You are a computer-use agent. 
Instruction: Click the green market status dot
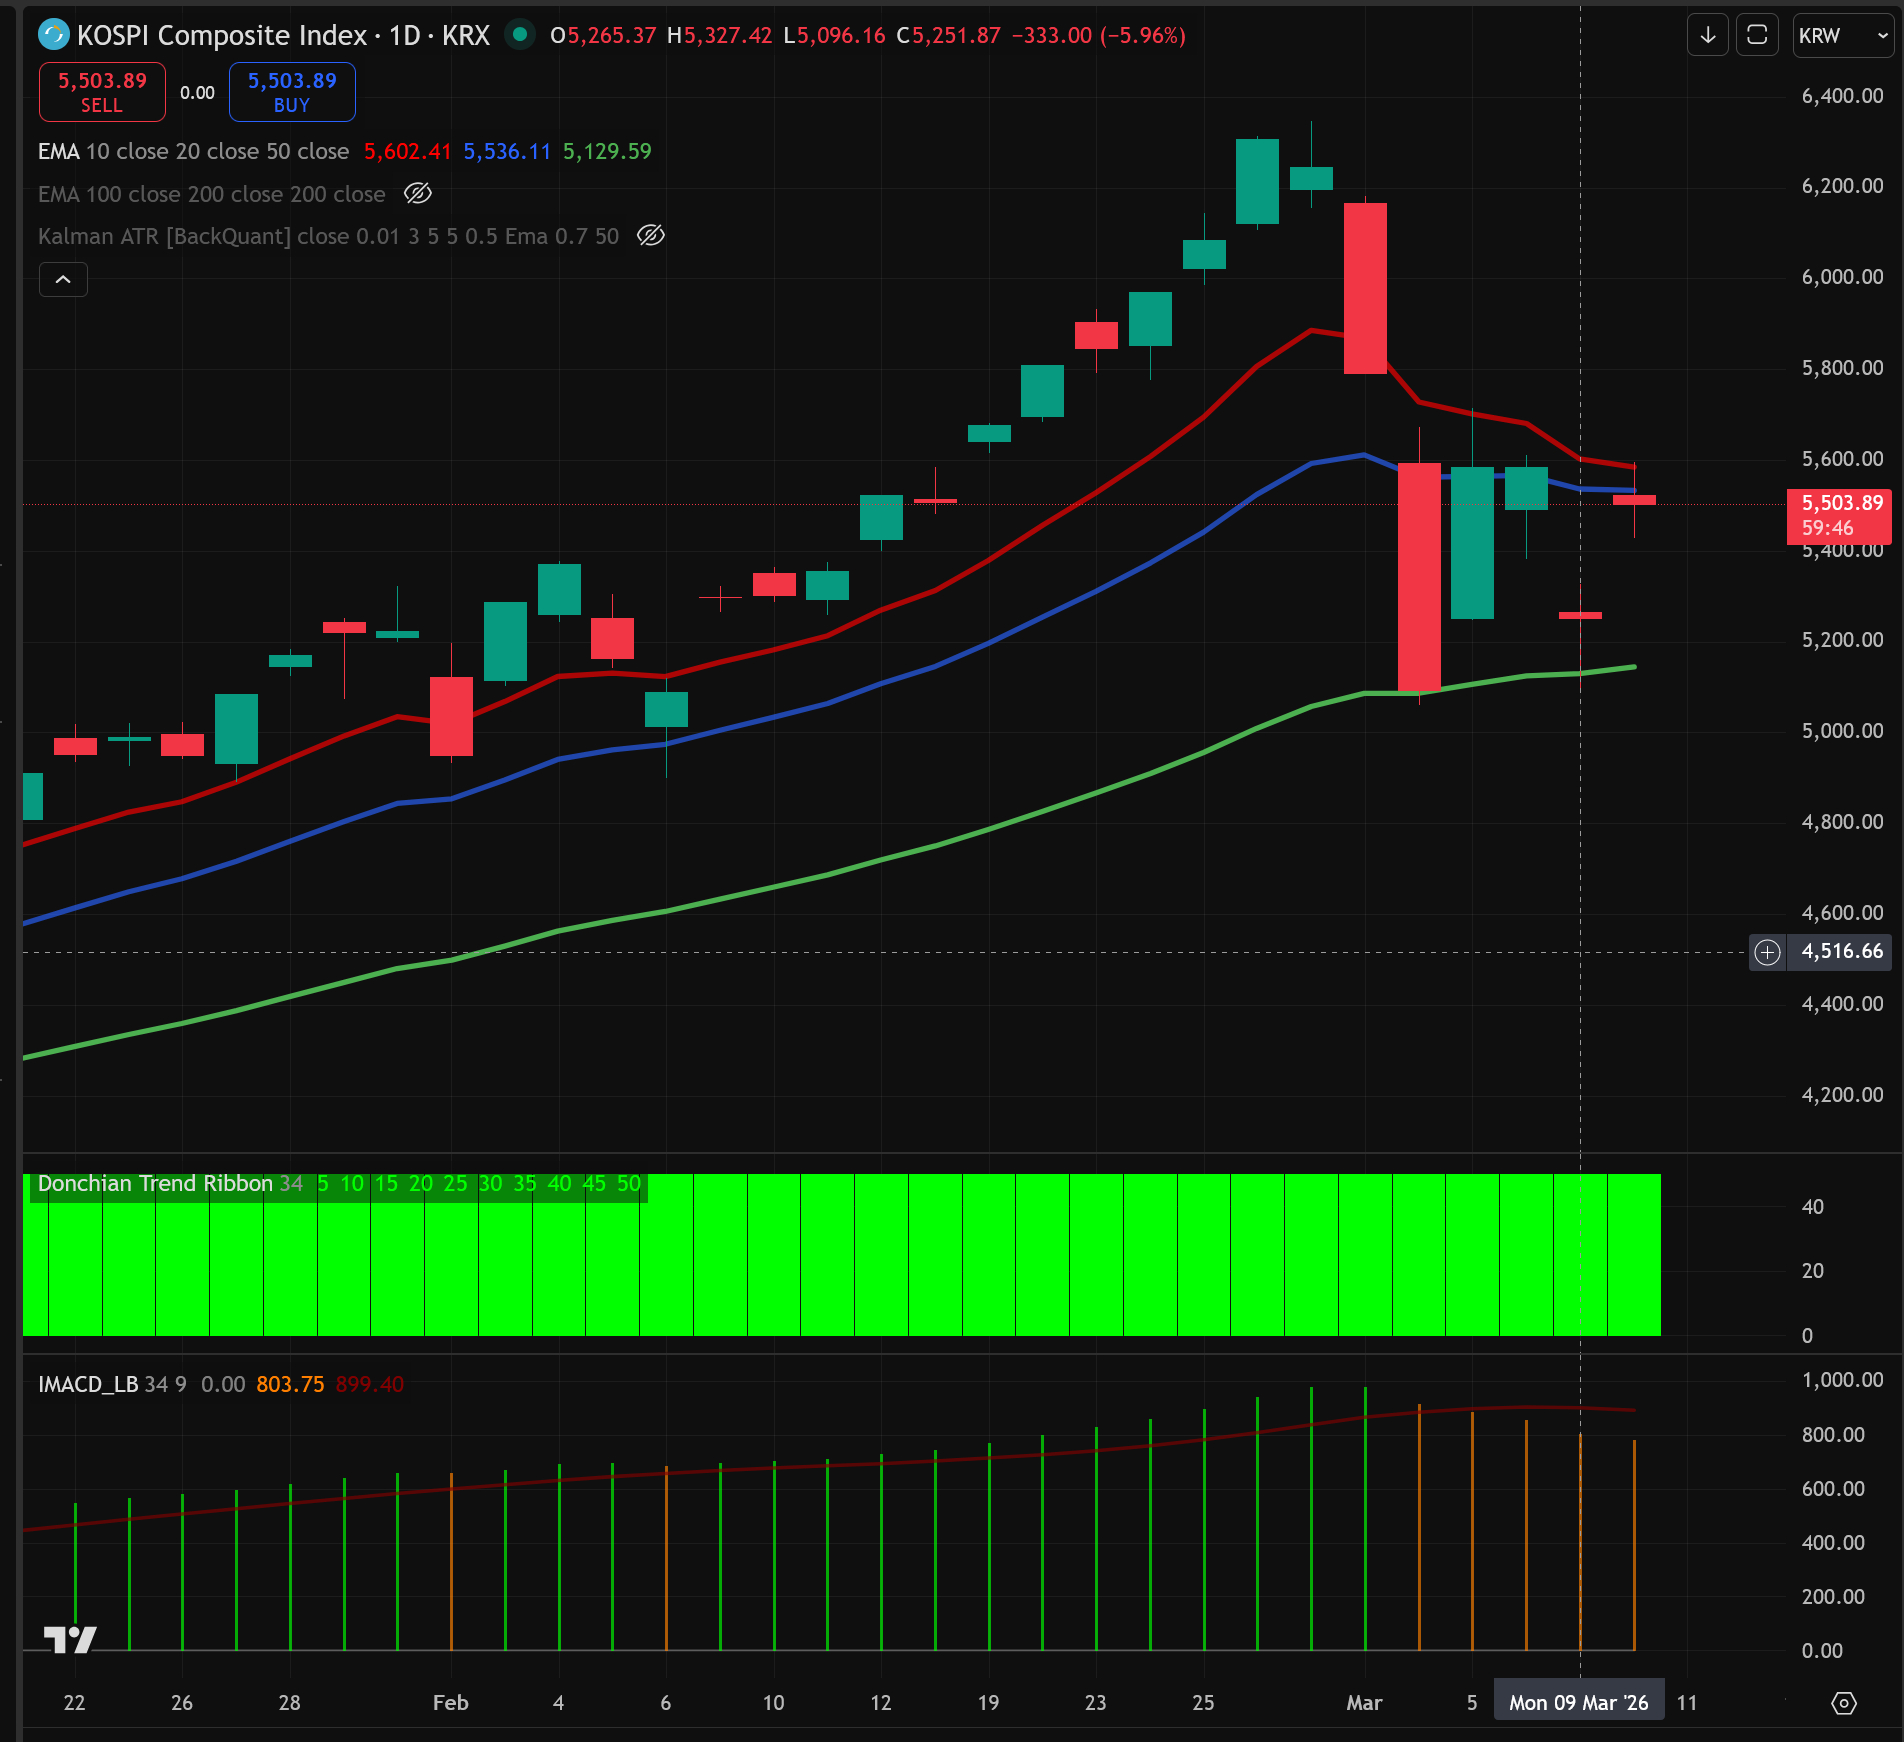[x=519, y=35]
